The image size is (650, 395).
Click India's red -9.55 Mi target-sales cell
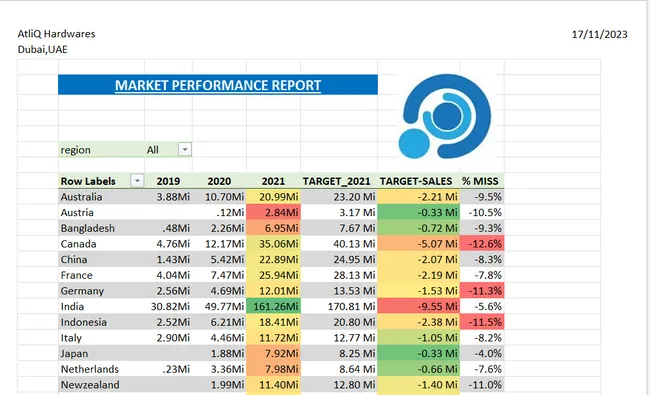pos(419,306)
